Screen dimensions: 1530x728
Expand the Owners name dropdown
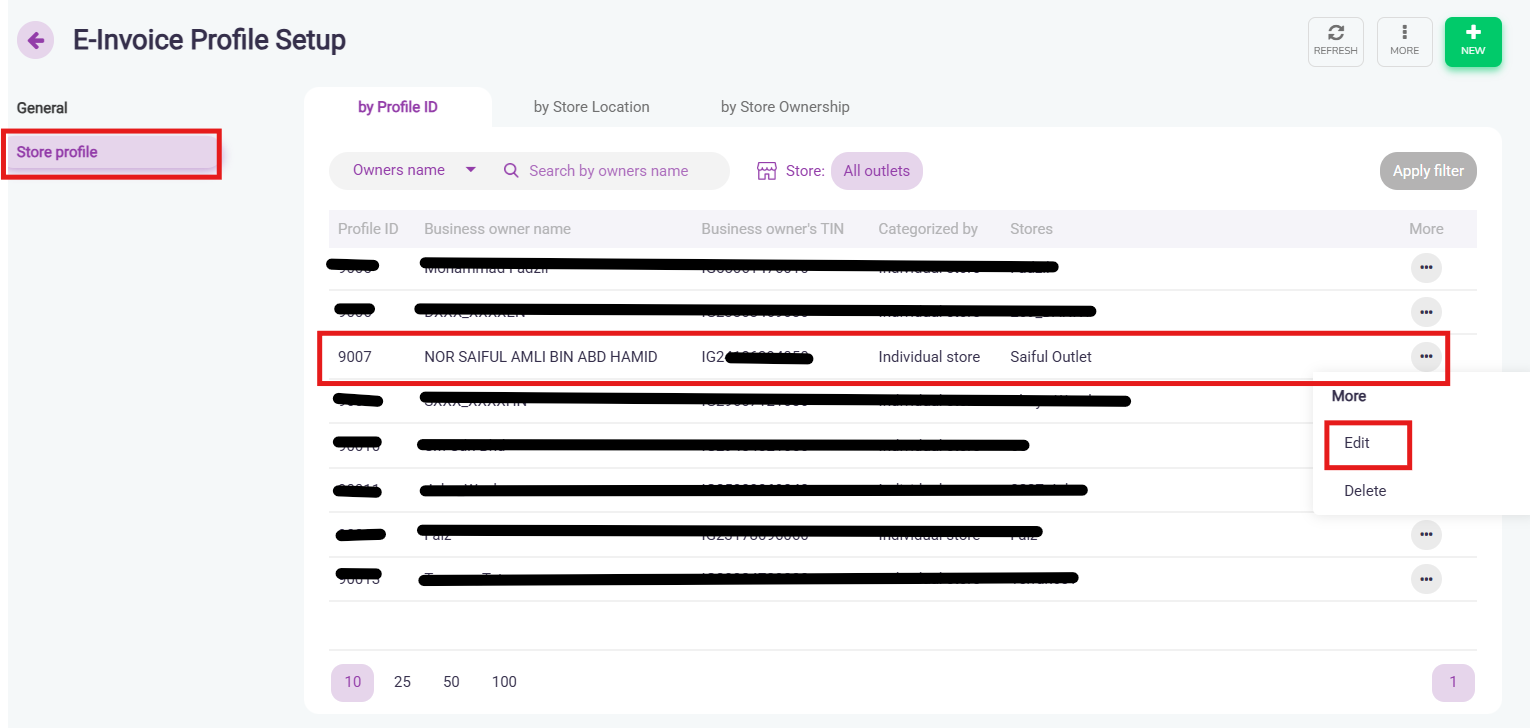click(414, 170)
